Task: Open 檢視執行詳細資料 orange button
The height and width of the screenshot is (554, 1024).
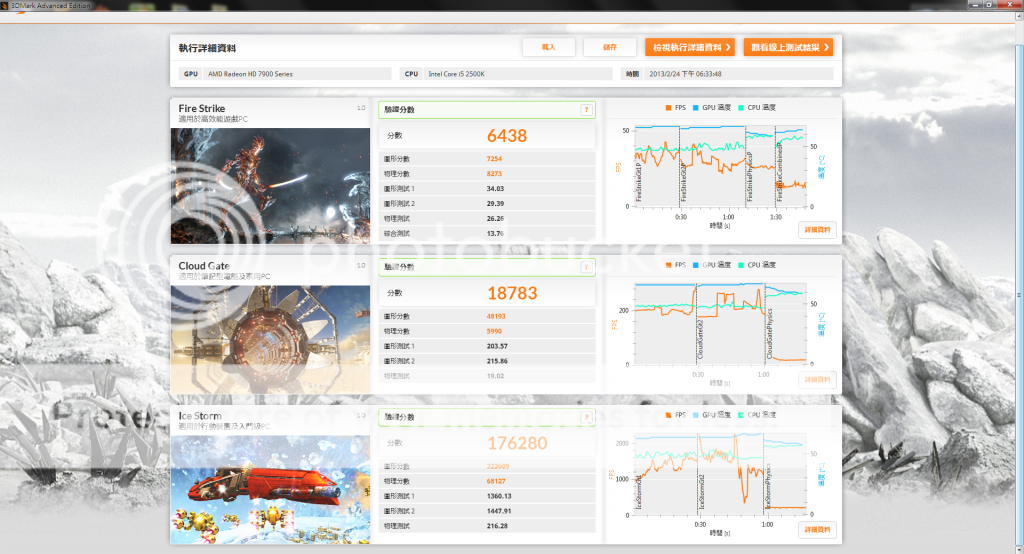Action: coord(690,47)
